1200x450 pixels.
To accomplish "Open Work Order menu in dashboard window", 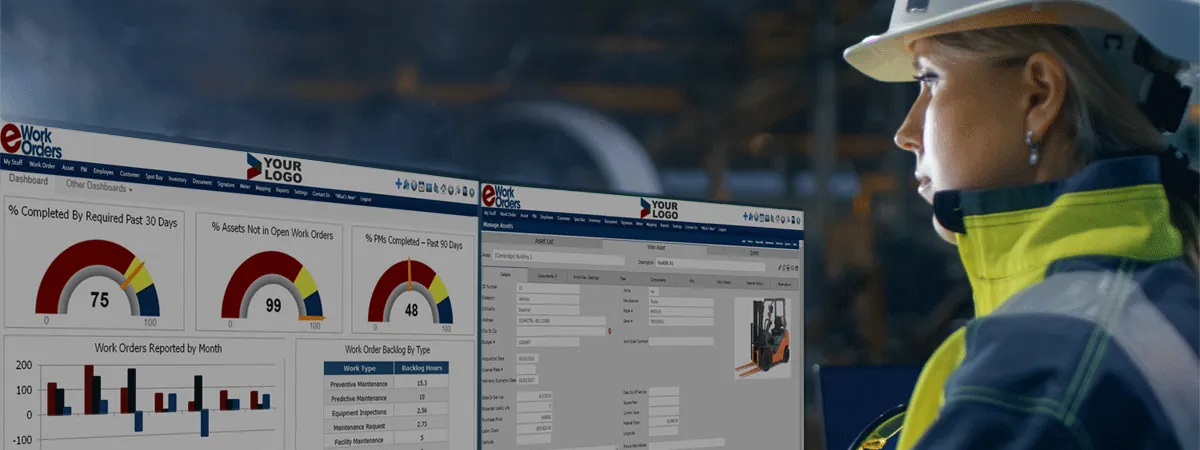I will [42, 165].
